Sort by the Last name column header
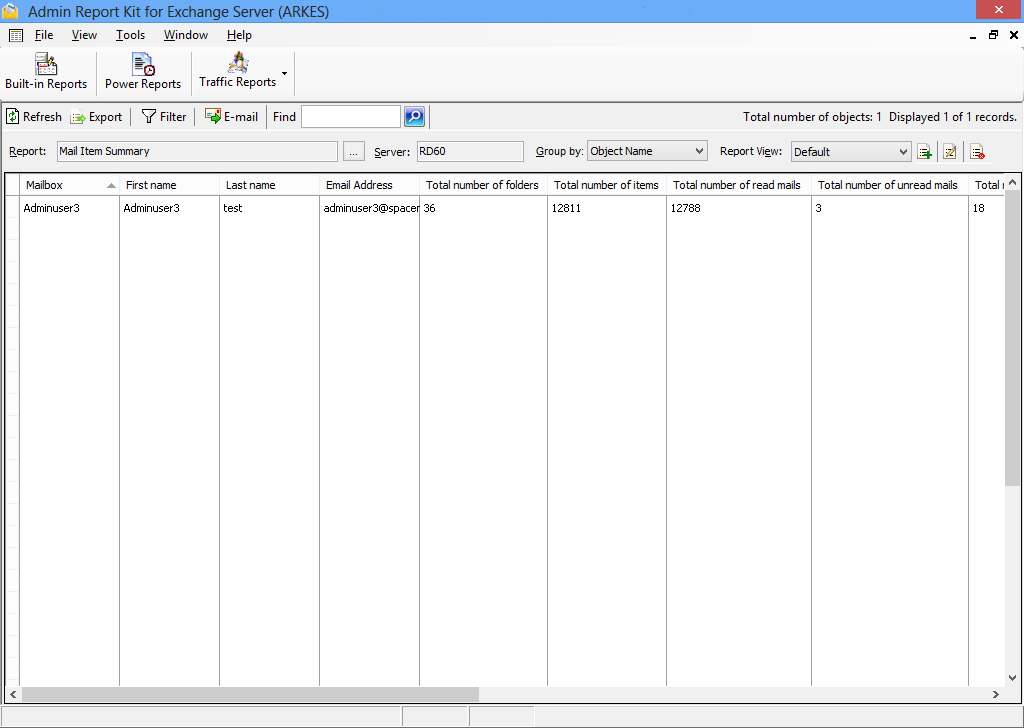 point(269,185)
